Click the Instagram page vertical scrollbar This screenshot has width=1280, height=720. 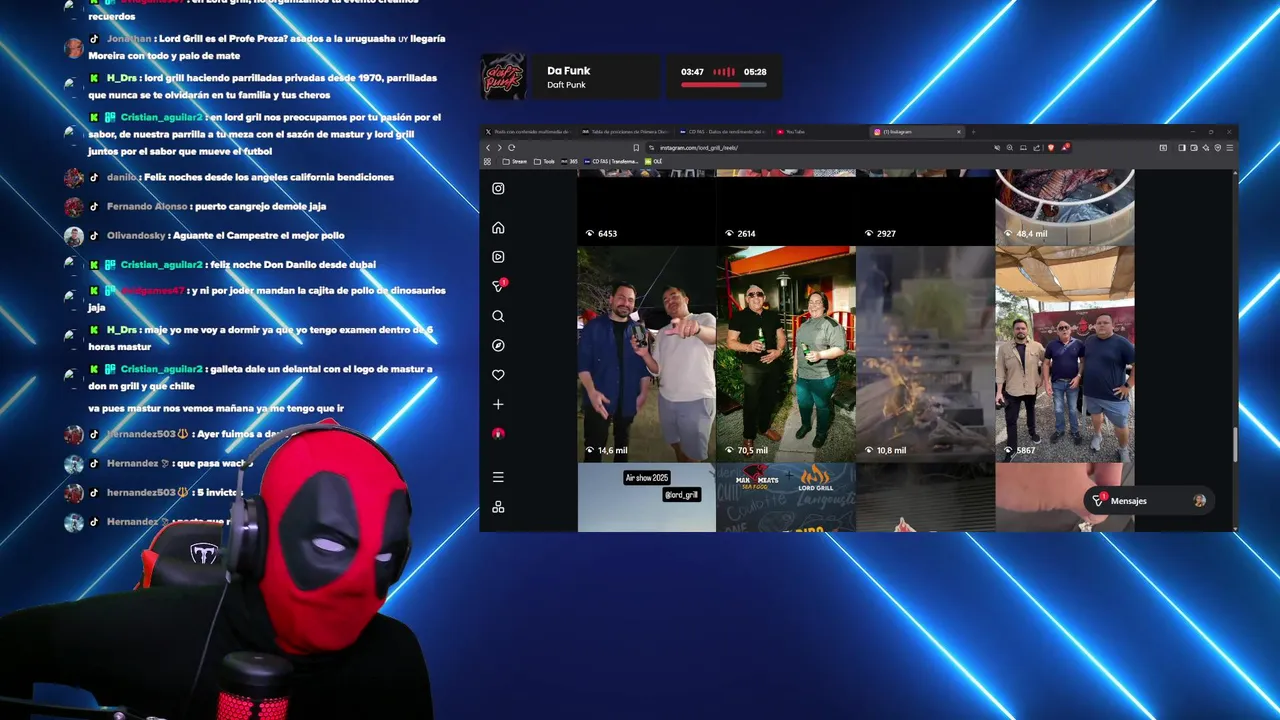pos(1236,445)
